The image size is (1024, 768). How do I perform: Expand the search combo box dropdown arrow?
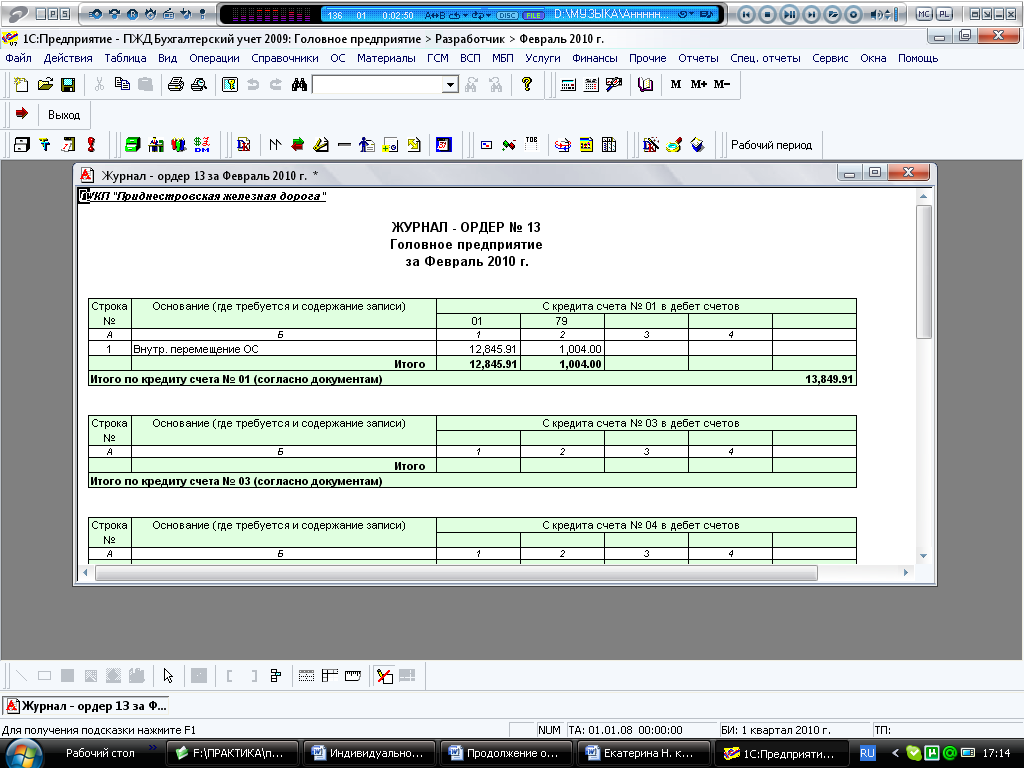[450, 85]
